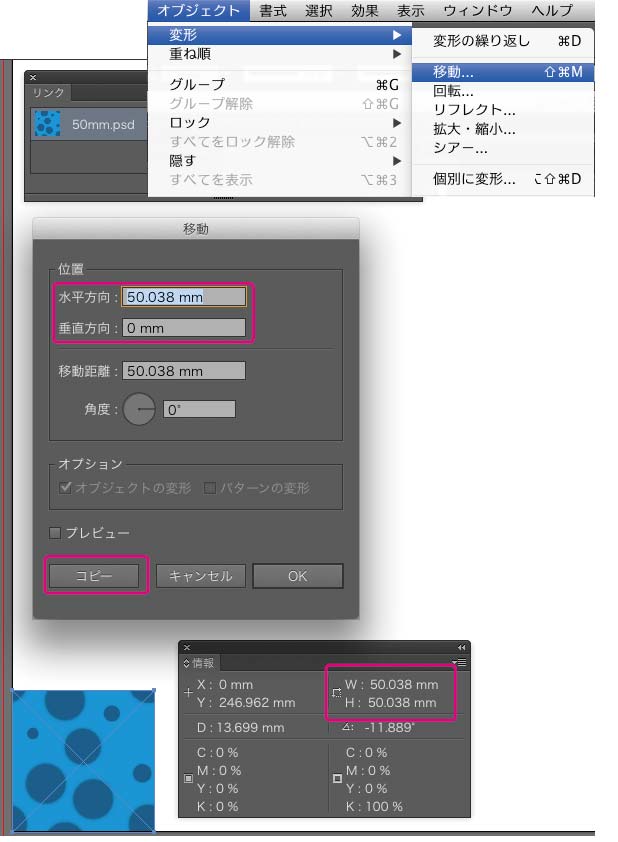Click the angle dial in the Move dialog
The height and width of the screenshot is (842, 618).
(x=139, y=409)
